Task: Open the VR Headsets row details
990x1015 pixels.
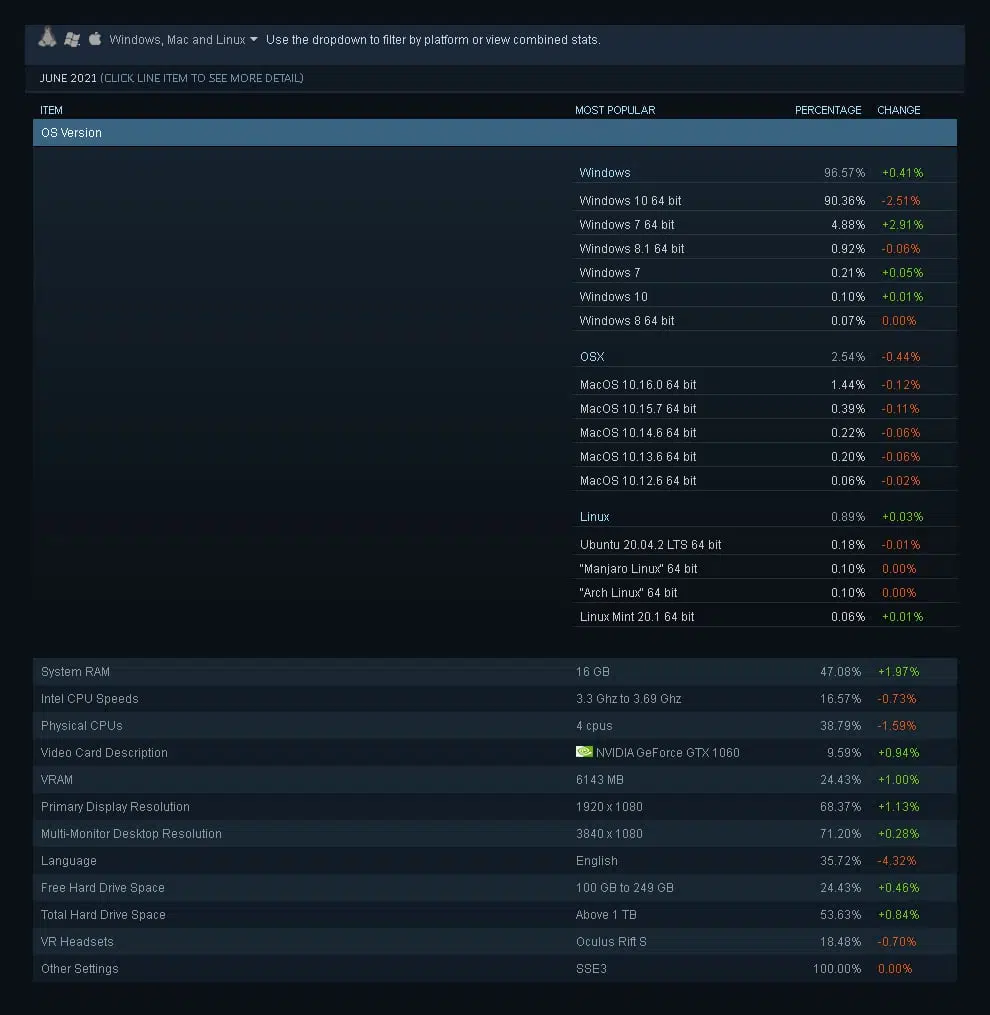Action: coord(495,942)
